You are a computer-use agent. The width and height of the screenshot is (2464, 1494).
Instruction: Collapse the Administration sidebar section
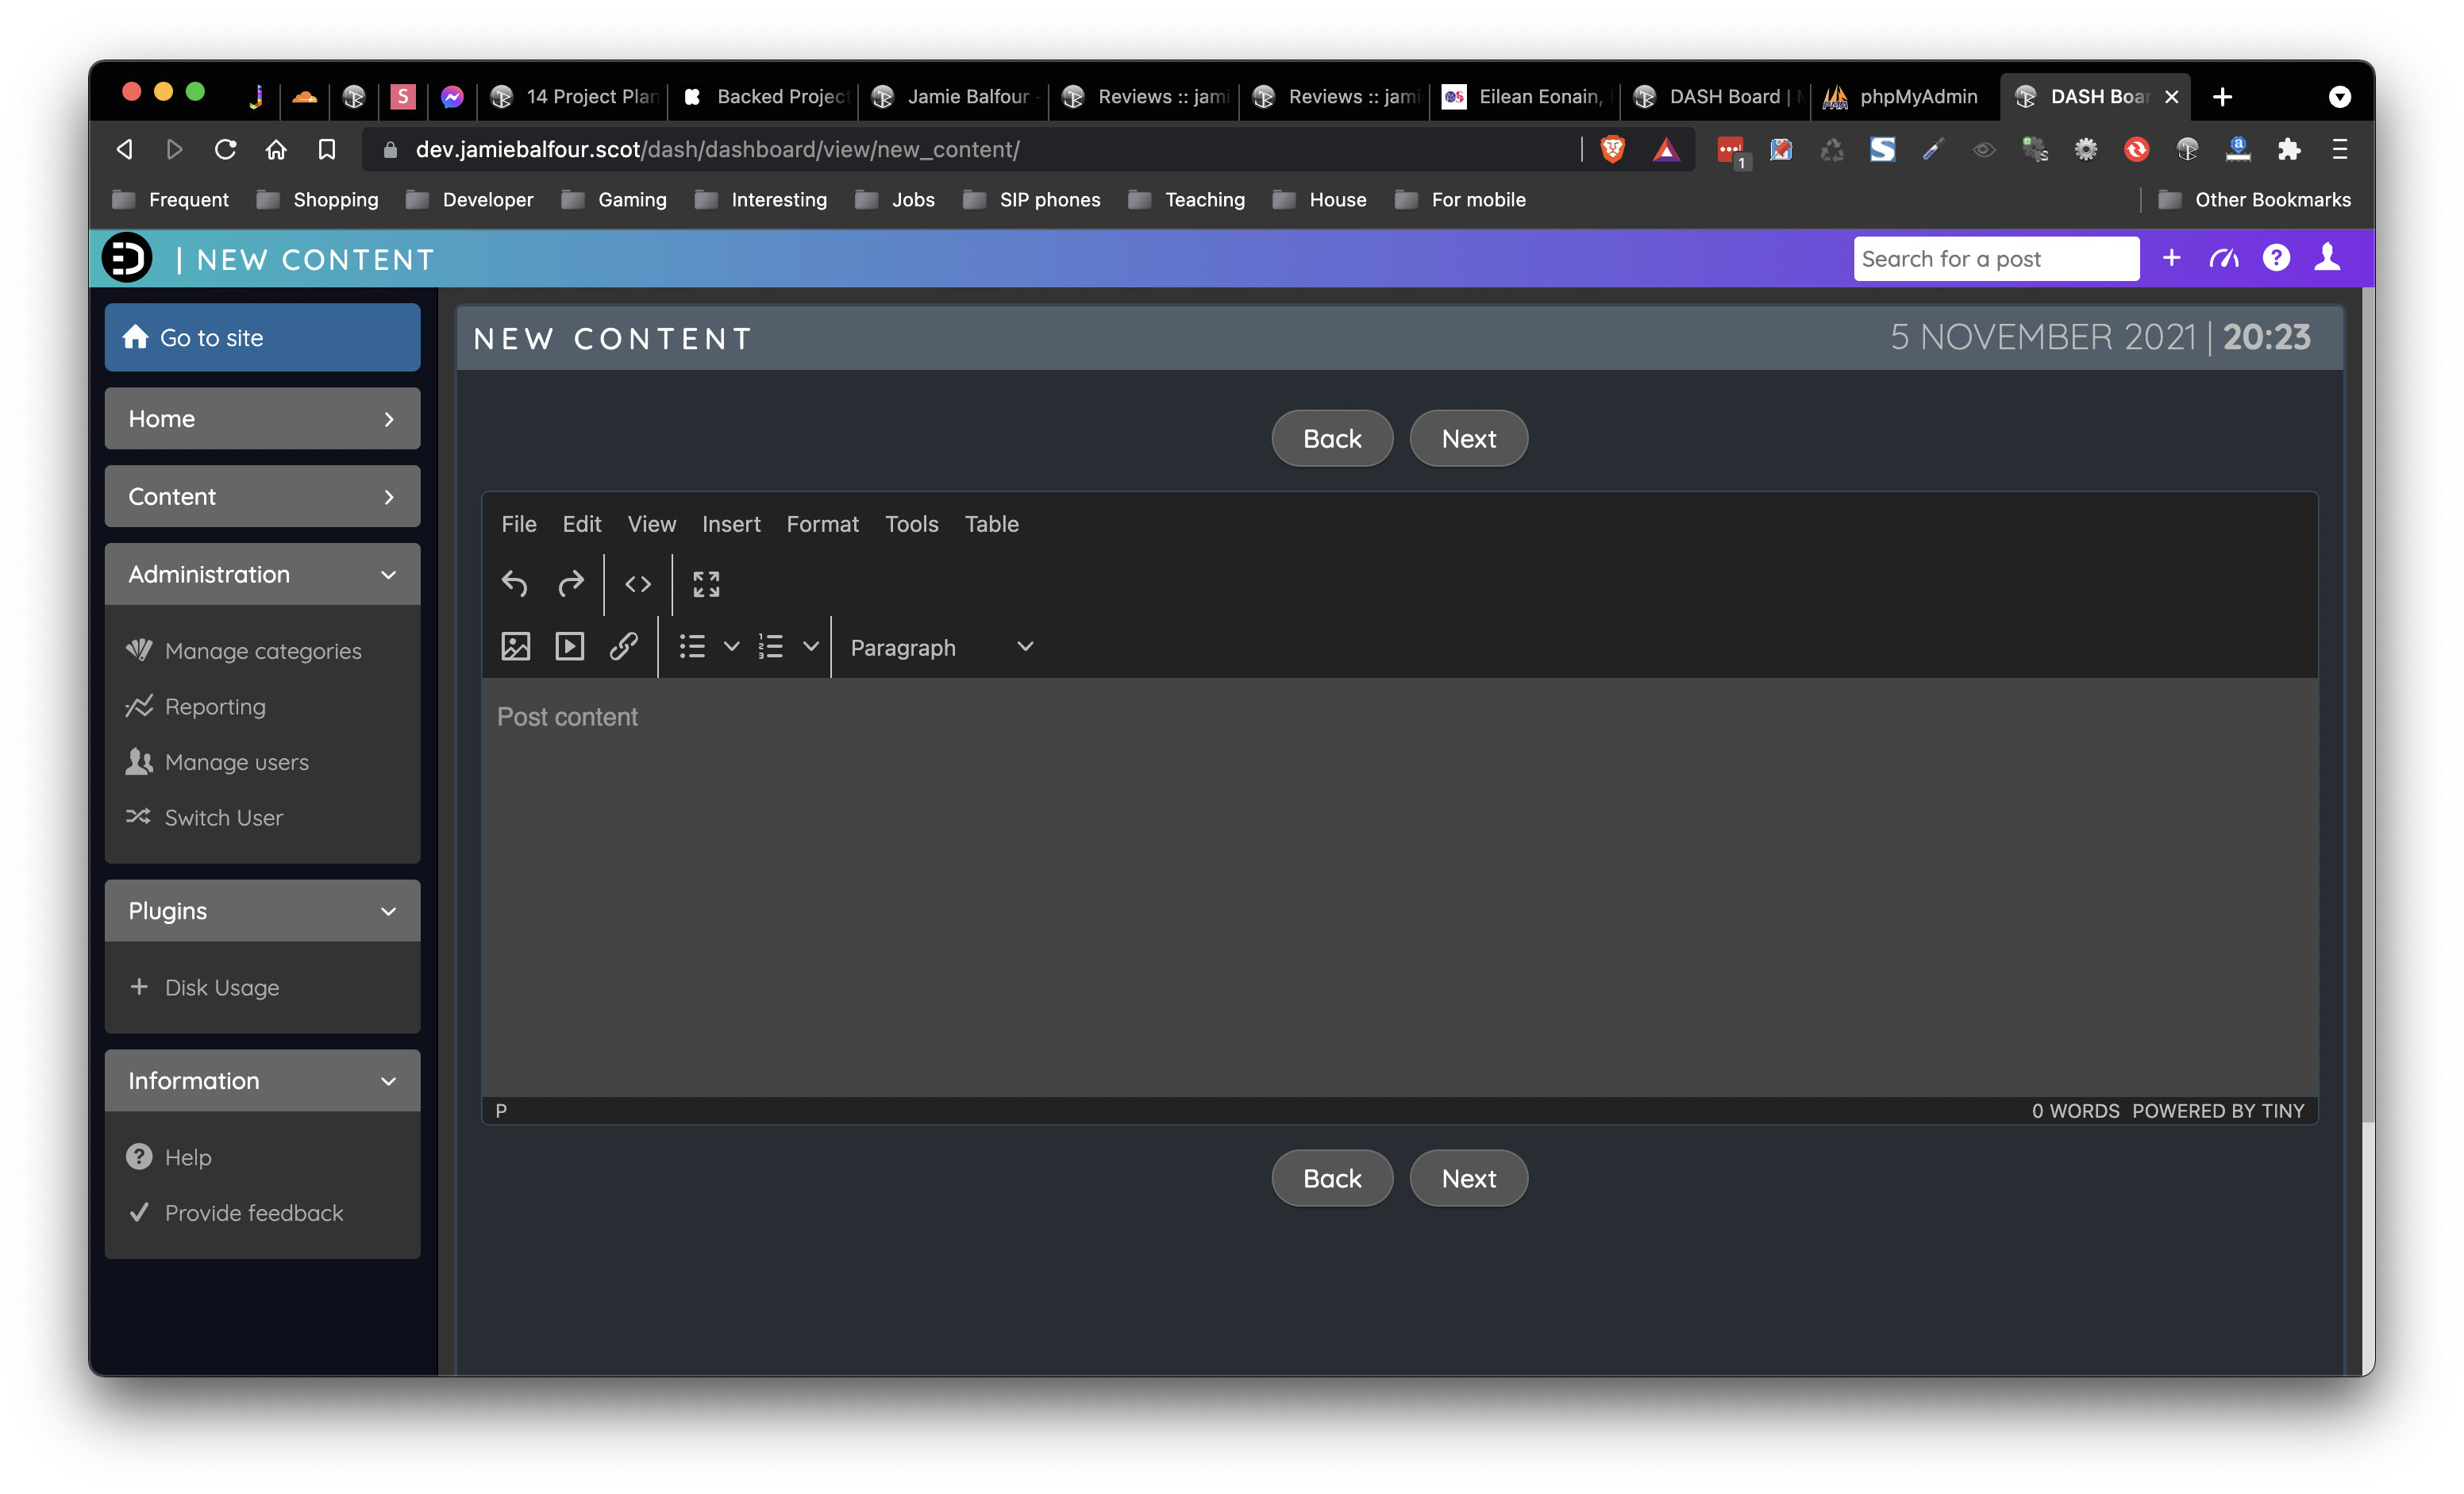tap(262, 574)
